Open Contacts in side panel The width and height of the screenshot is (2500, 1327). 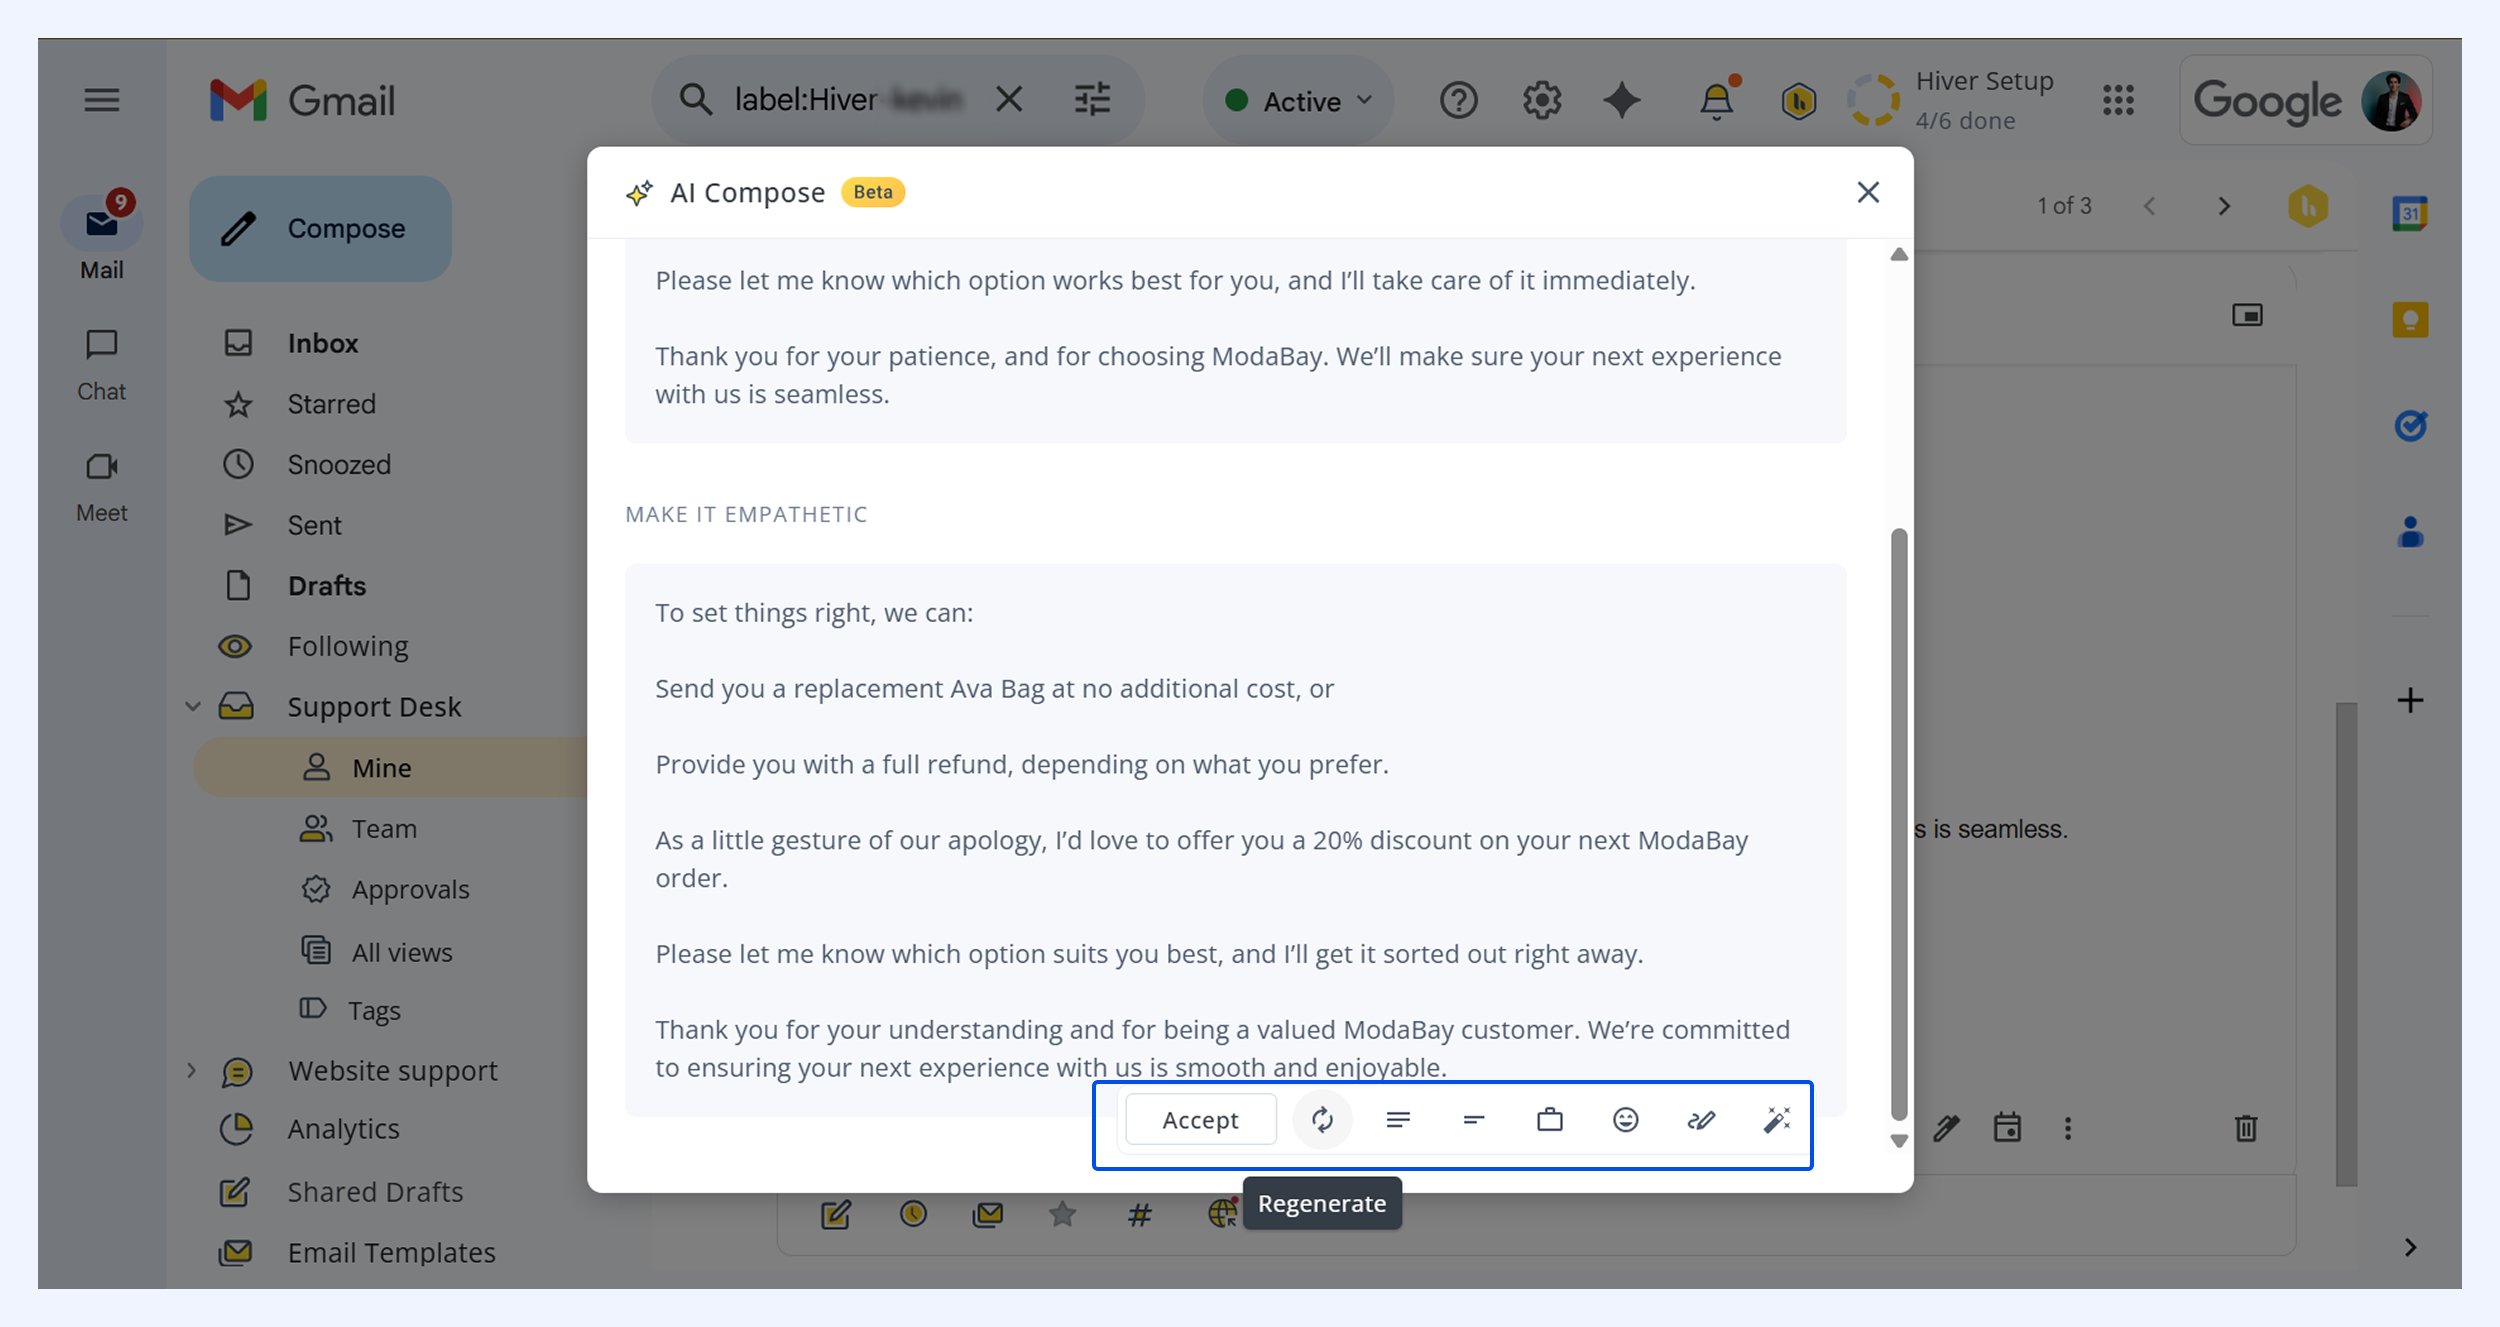pyautogui.click(x=2411, y=532)
